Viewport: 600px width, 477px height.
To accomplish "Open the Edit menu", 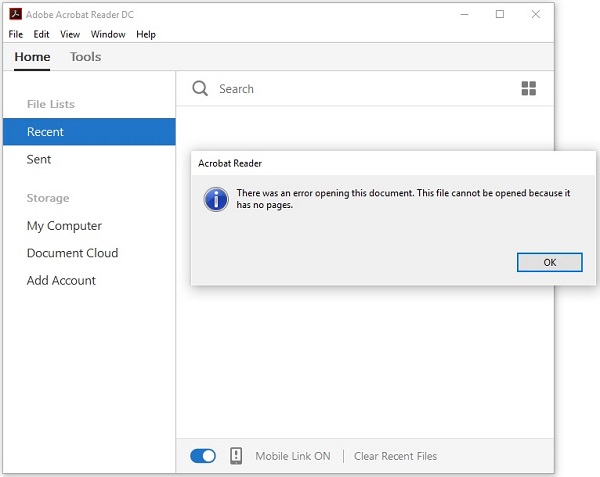I will click(x=41, y=34).
